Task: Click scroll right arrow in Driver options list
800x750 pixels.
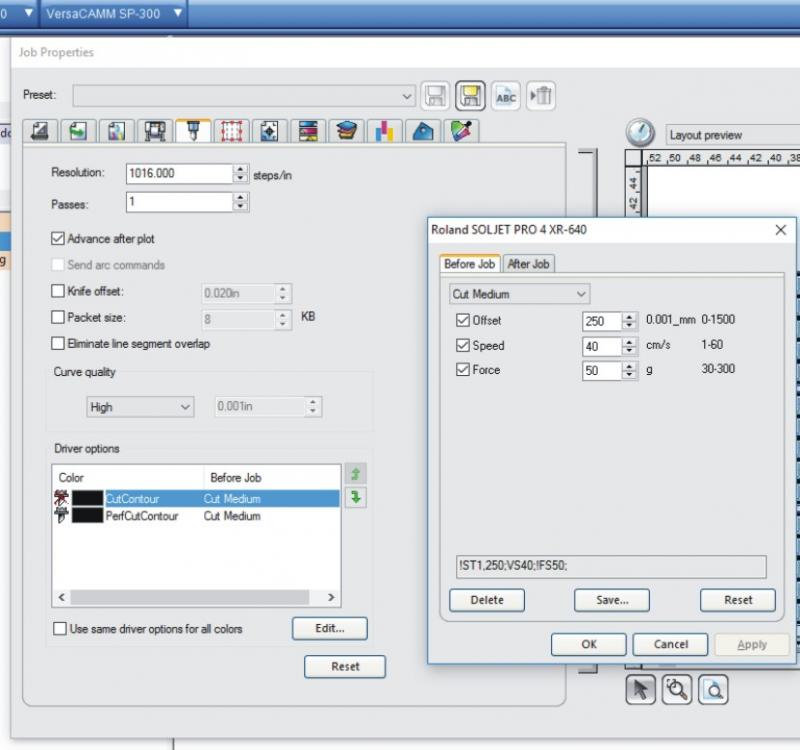Action: 331,597
